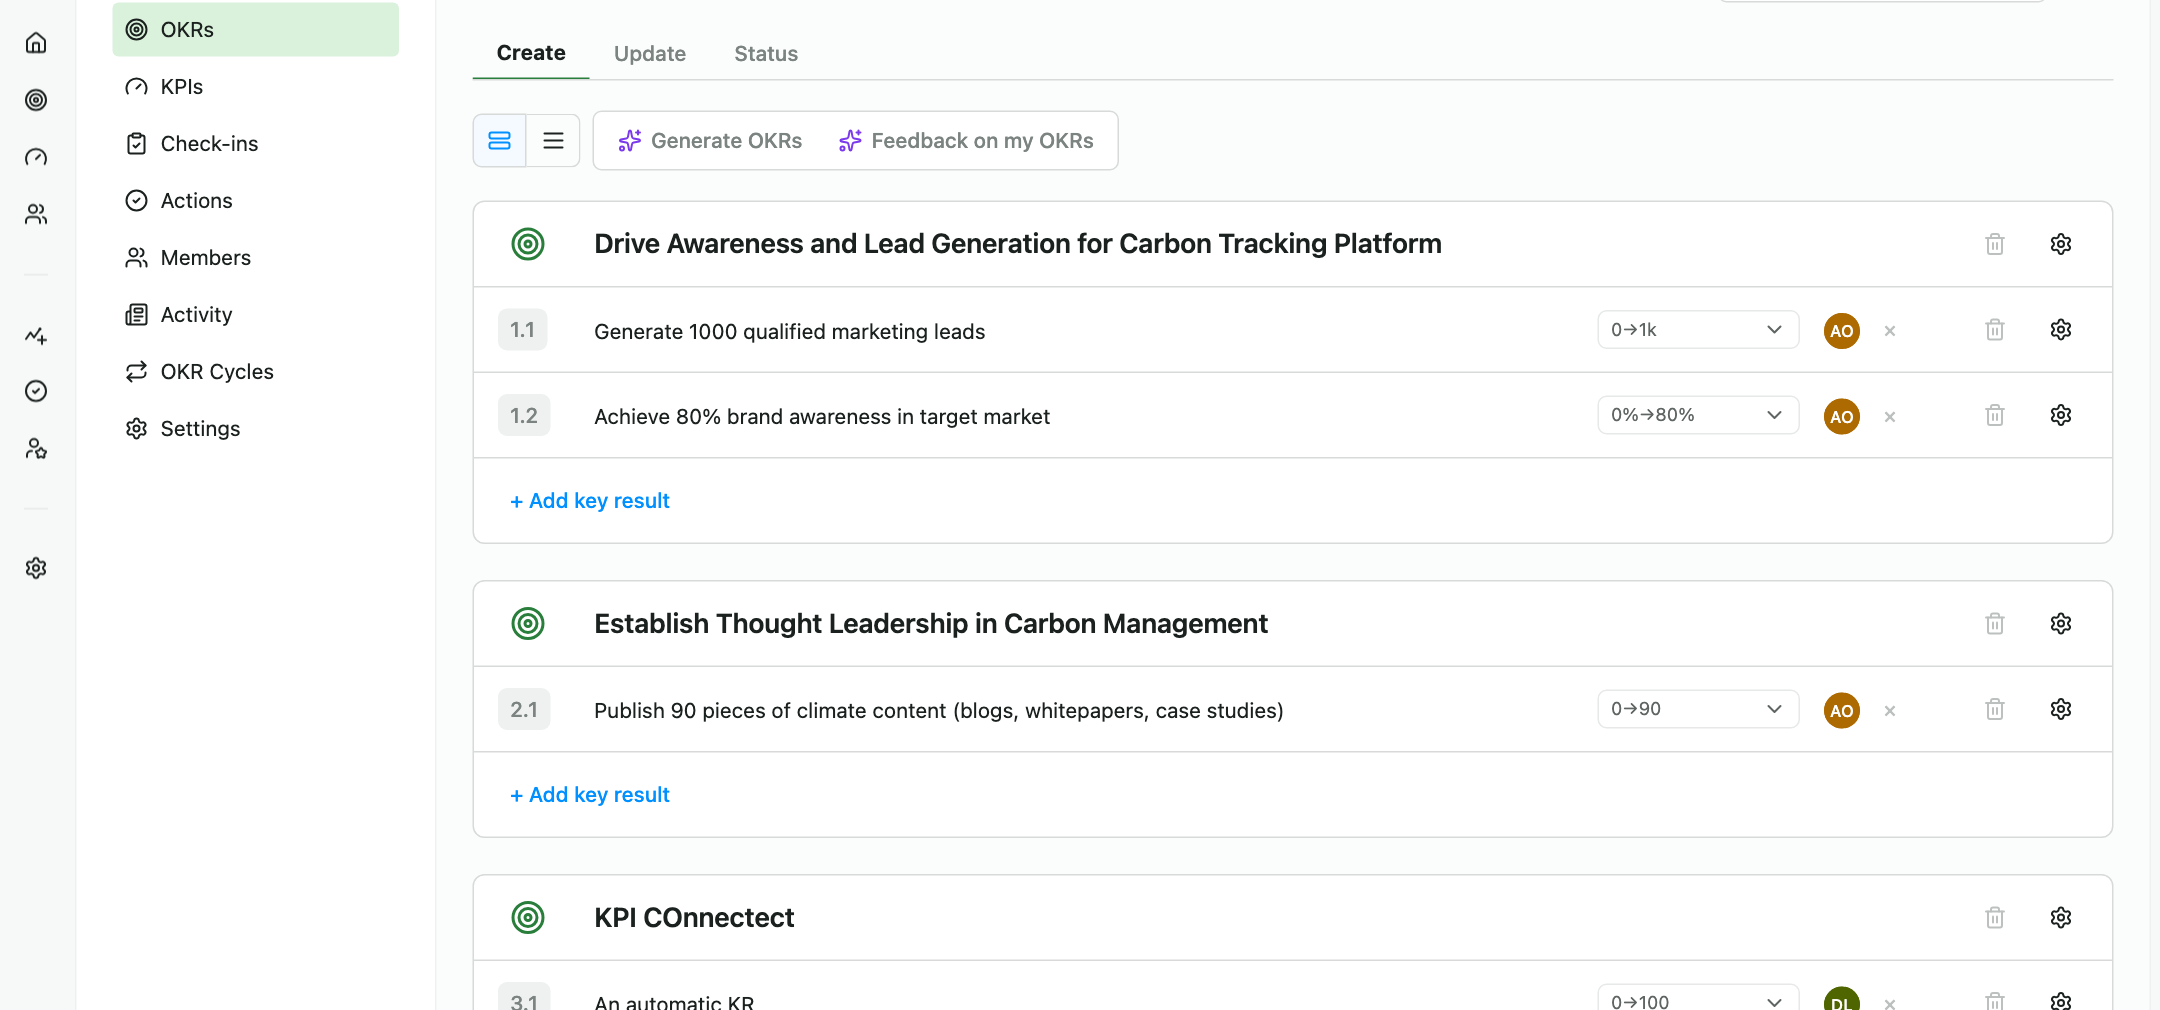
Task: Open settings gear for key result 1.1
Action: click(x=2061, y=330)
